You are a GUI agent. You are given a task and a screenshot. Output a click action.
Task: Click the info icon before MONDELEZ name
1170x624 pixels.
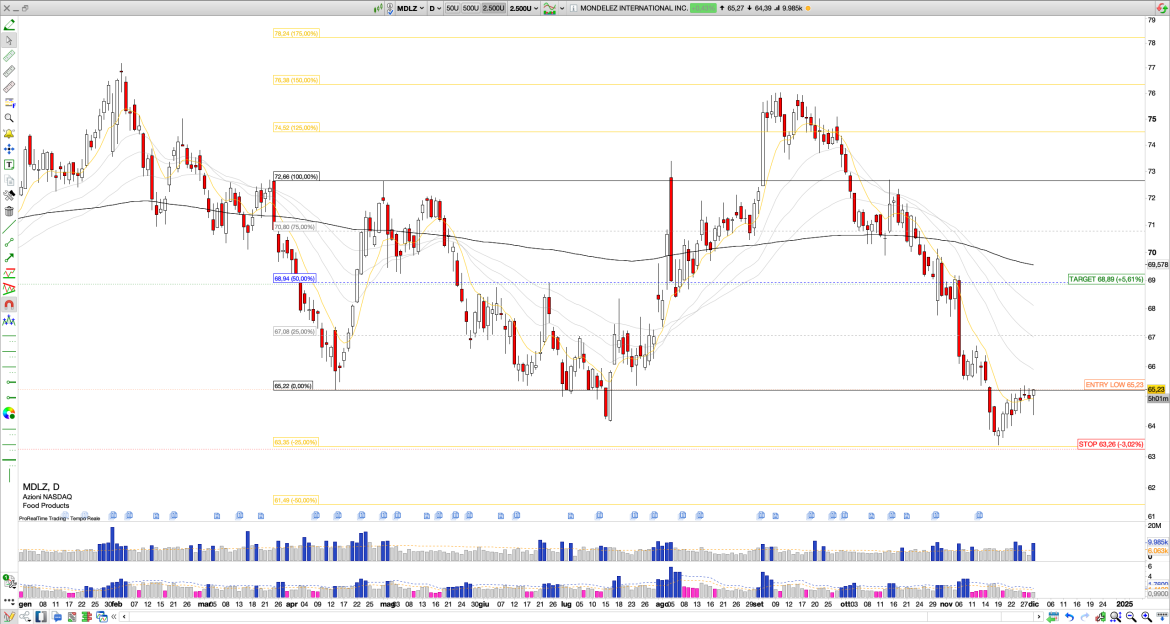click(x=573, y=8)
